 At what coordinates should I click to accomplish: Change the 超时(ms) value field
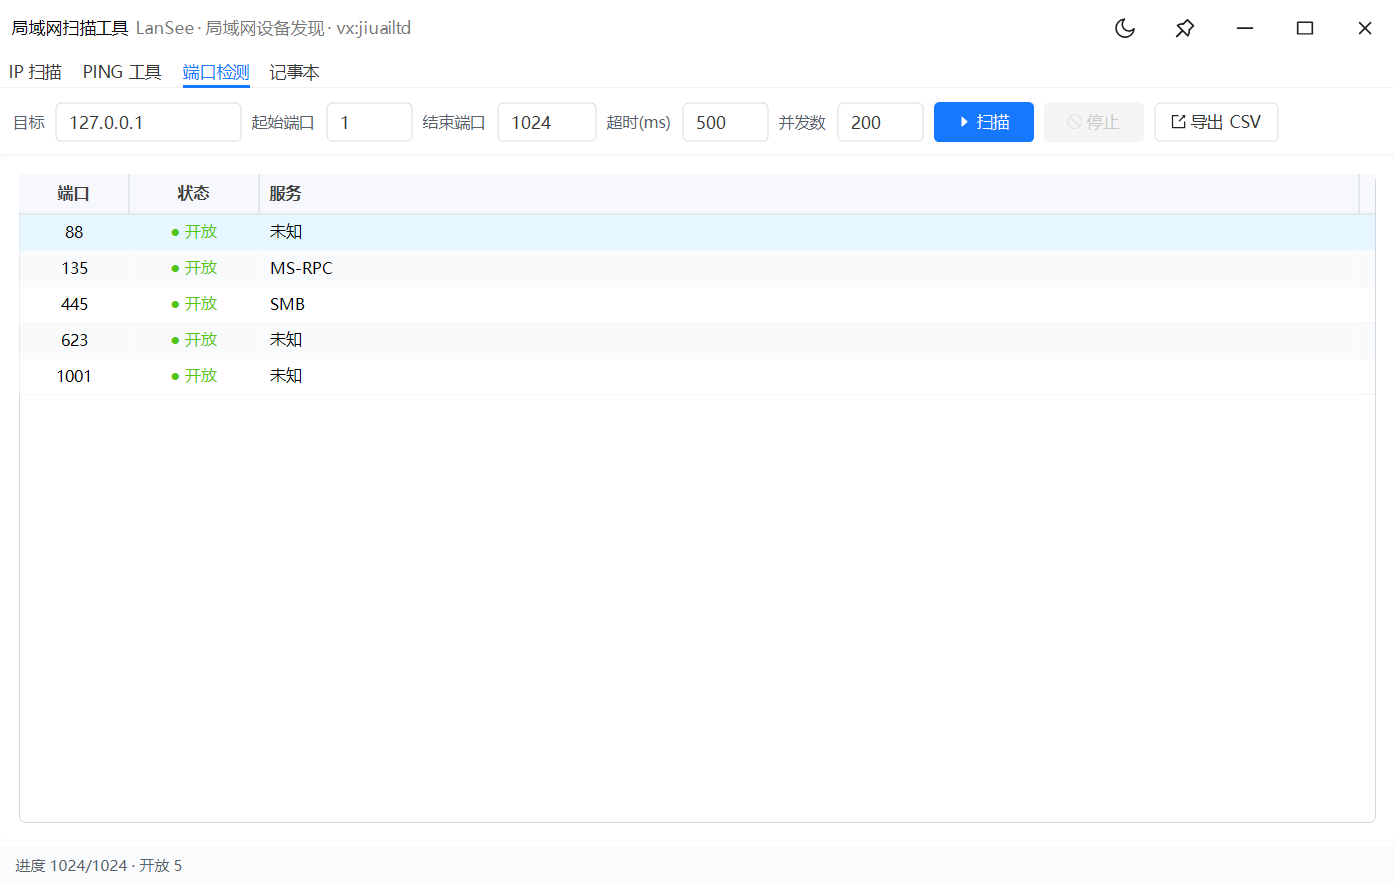click(725, 122)
